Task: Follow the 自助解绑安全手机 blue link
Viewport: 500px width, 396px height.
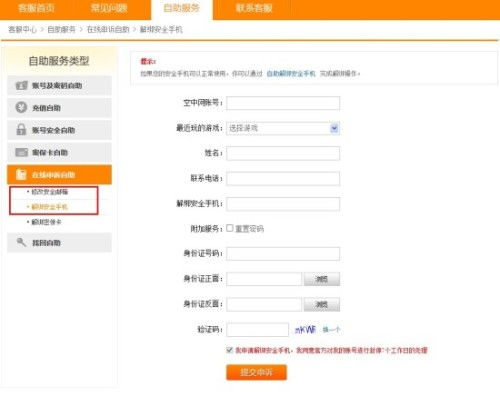Action: click(291, 73)
